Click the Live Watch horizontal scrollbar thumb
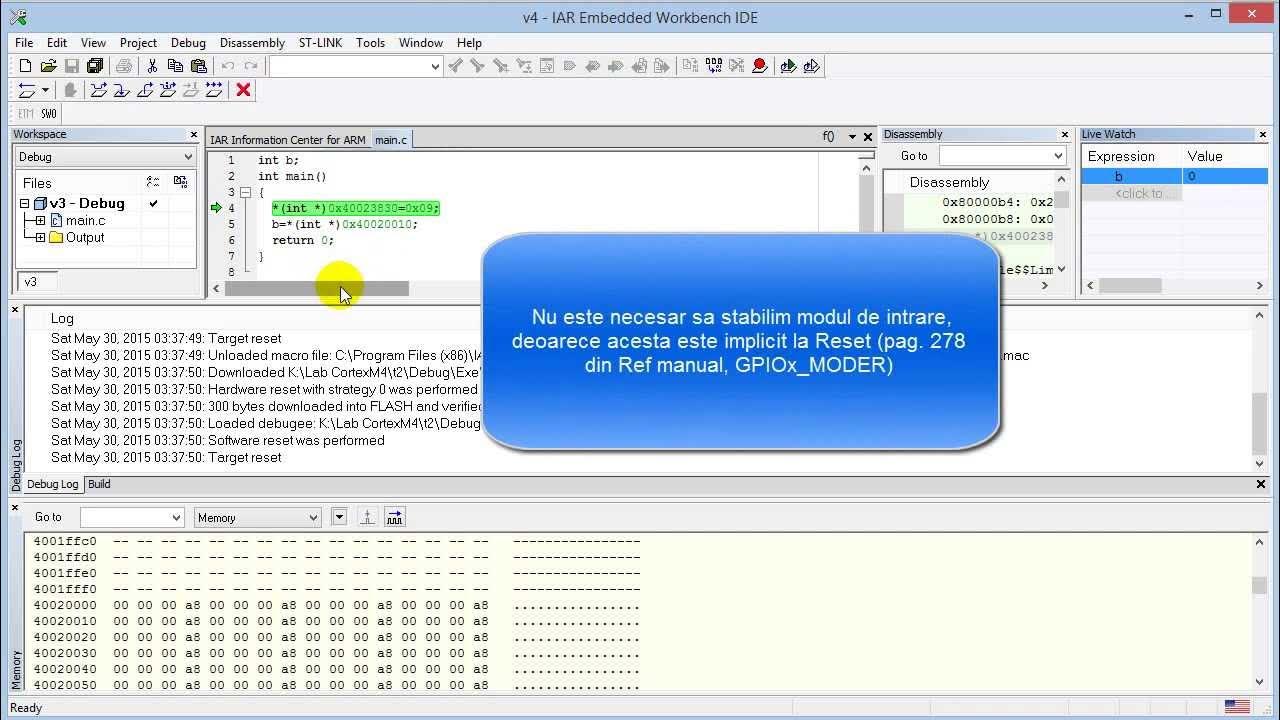Screen dimensions: 1280x720 (1130, 285)
